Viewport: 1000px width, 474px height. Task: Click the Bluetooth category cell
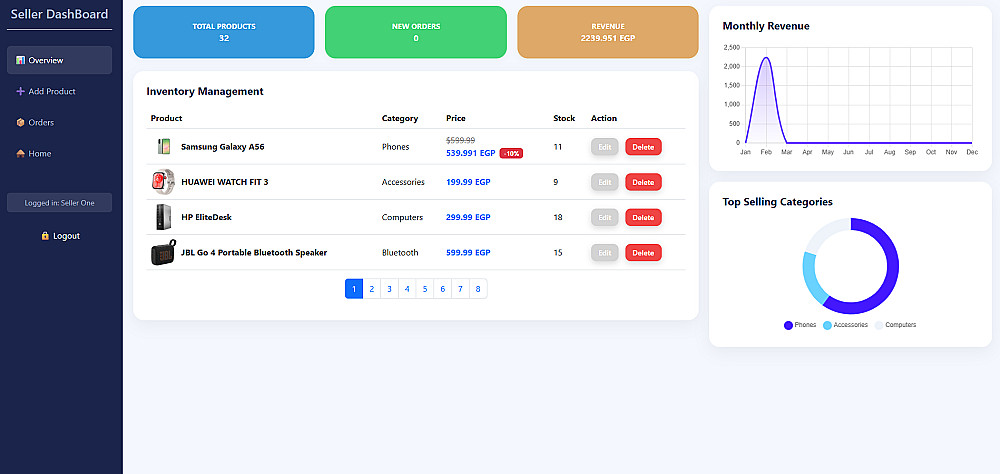(400, 253)
